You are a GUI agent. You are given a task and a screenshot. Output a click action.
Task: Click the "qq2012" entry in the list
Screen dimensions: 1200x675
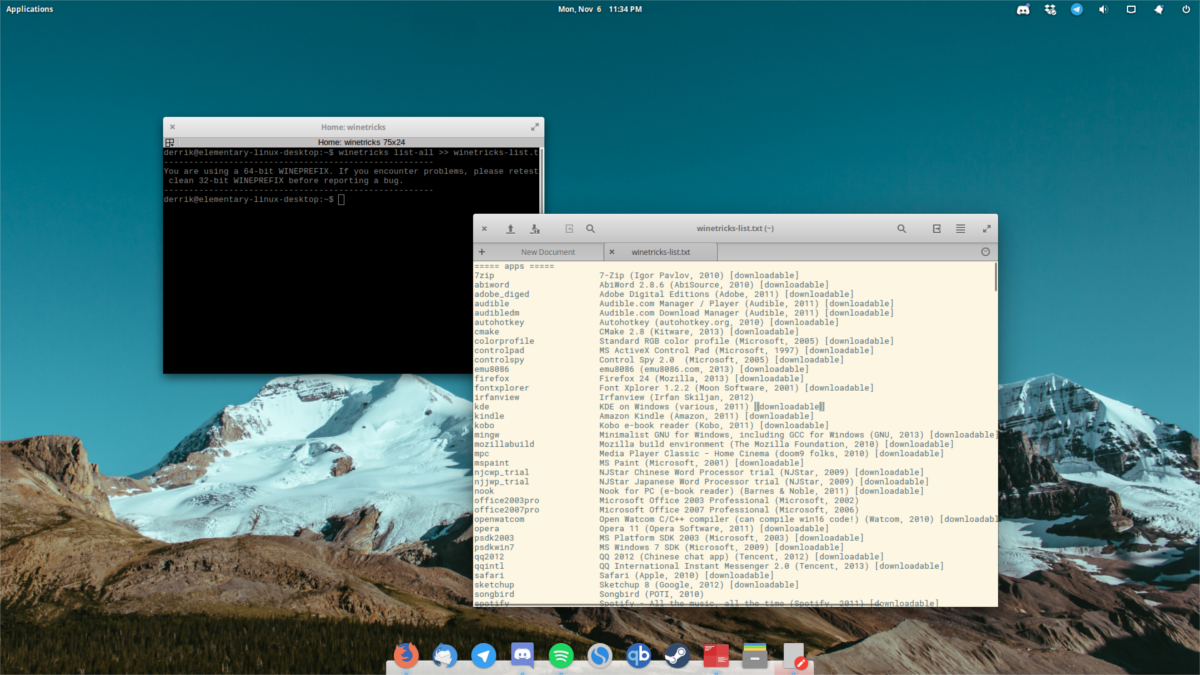point(489,556)
